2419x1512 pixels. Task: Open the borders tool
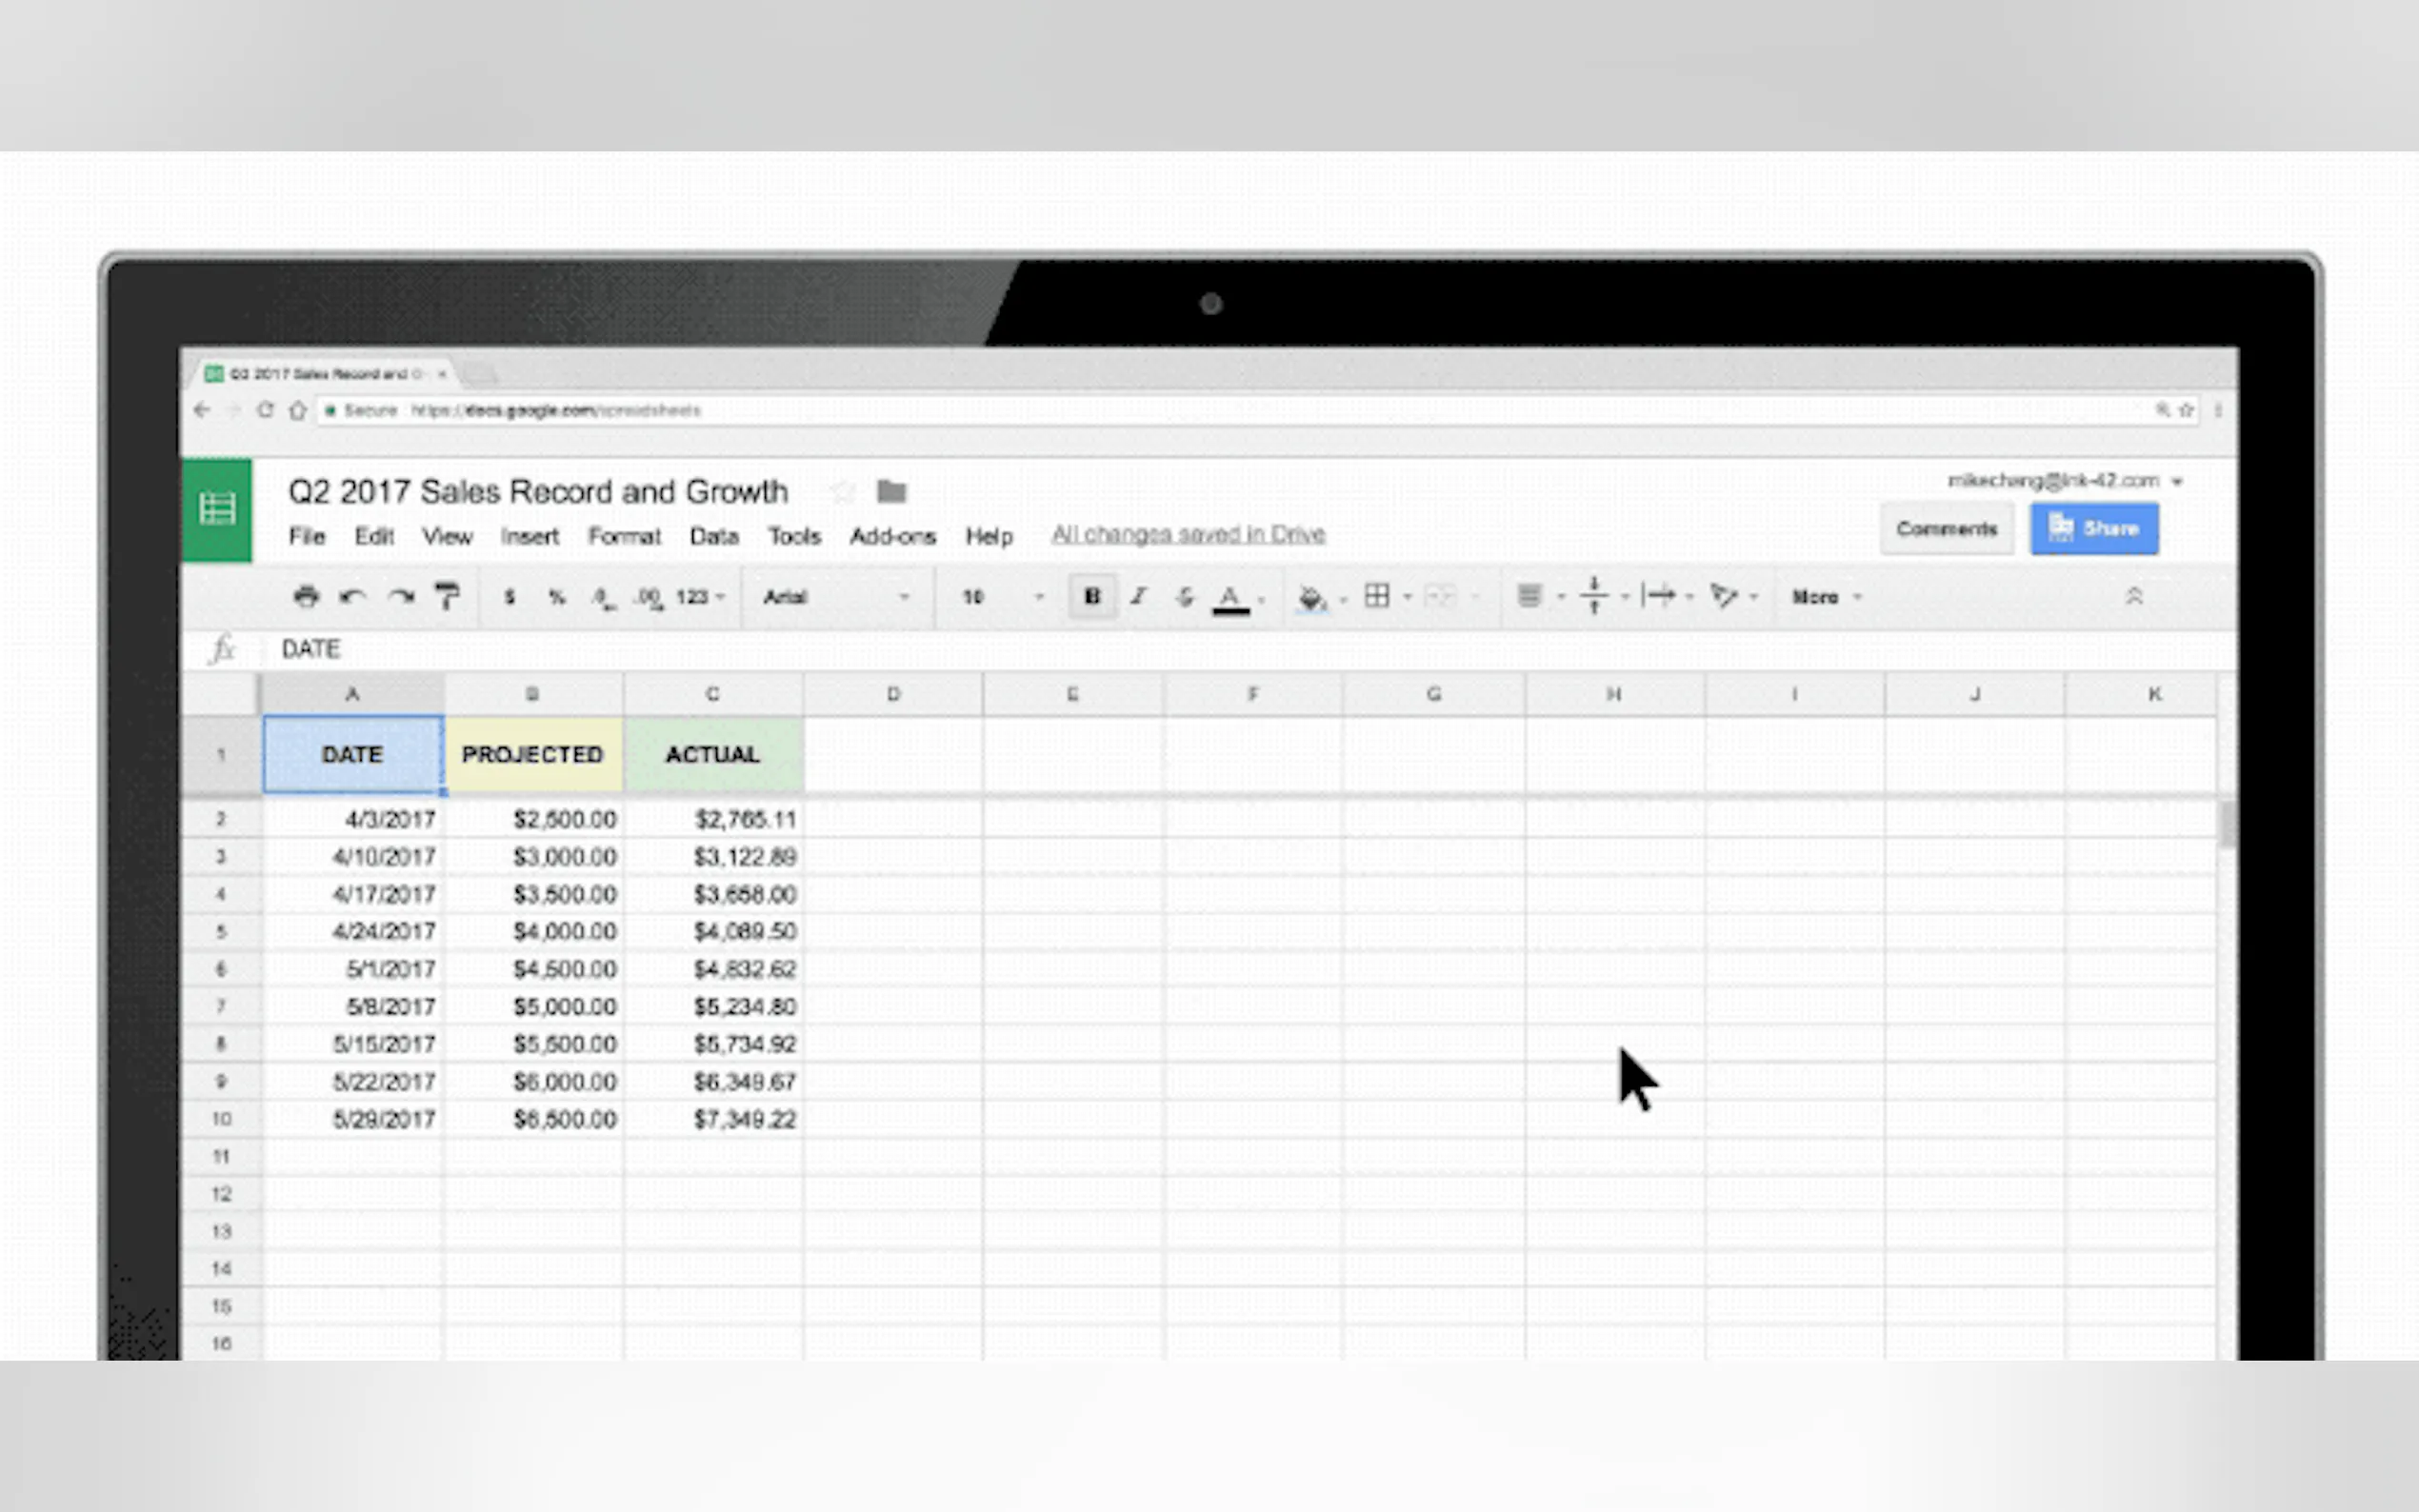tap(1377, 597)
